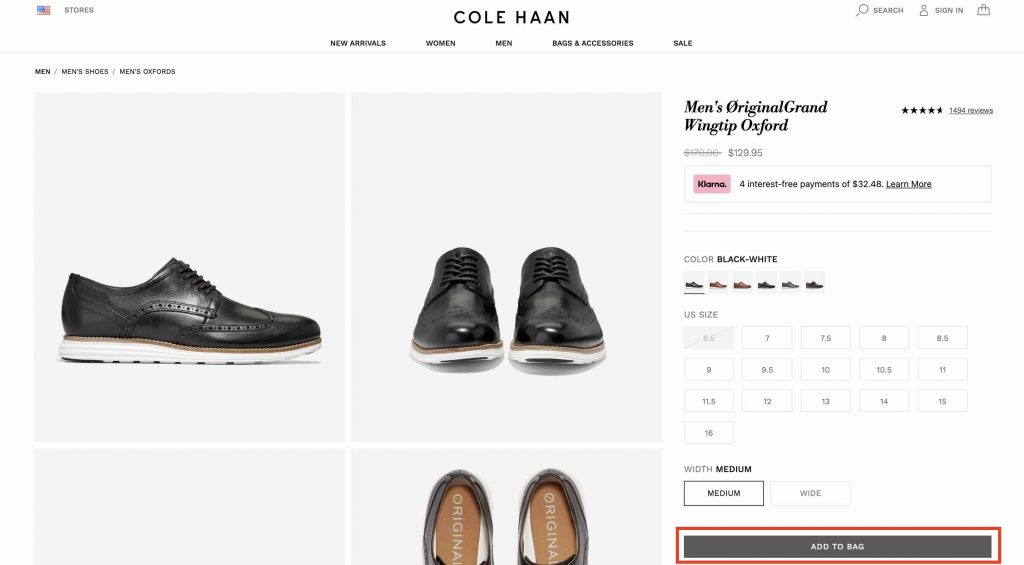Click the sign in person icon
1024x565 pixels.
tap(924, 10)
